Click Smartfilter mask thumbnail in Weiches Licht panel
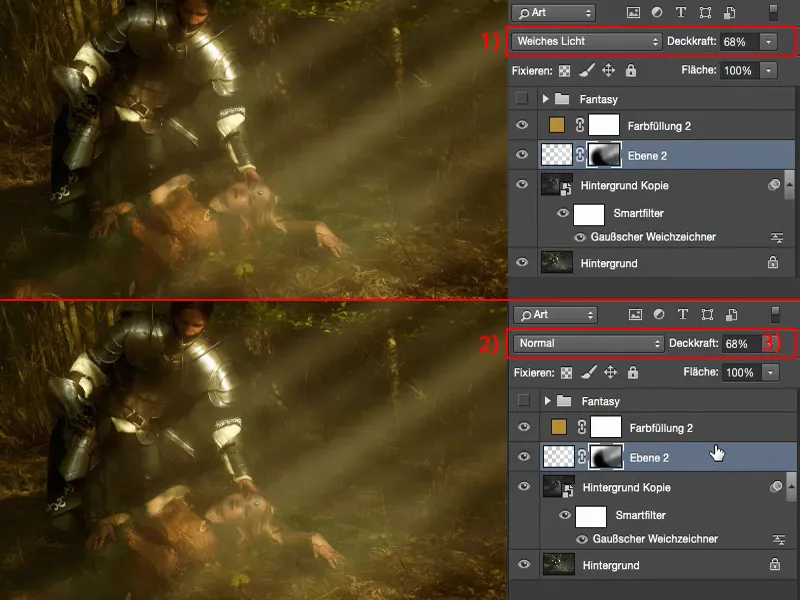 589,214
